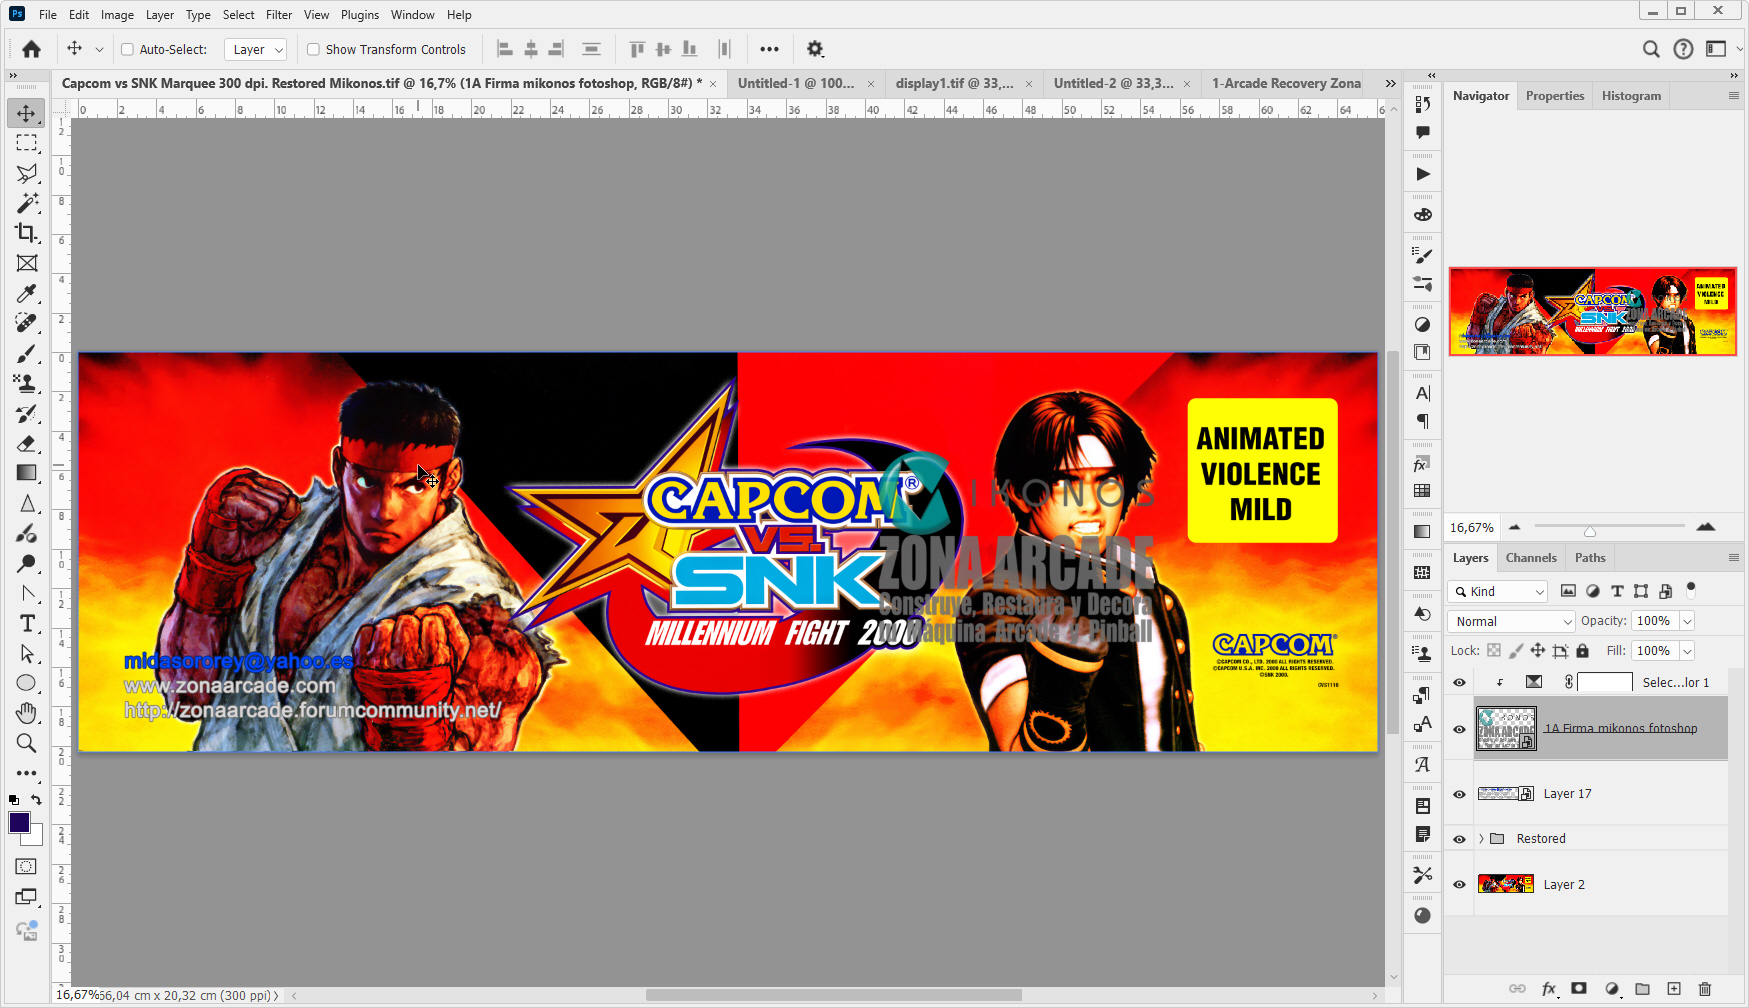
Task: Select the Rectangular Marquee tool
Action: [27, 143]
